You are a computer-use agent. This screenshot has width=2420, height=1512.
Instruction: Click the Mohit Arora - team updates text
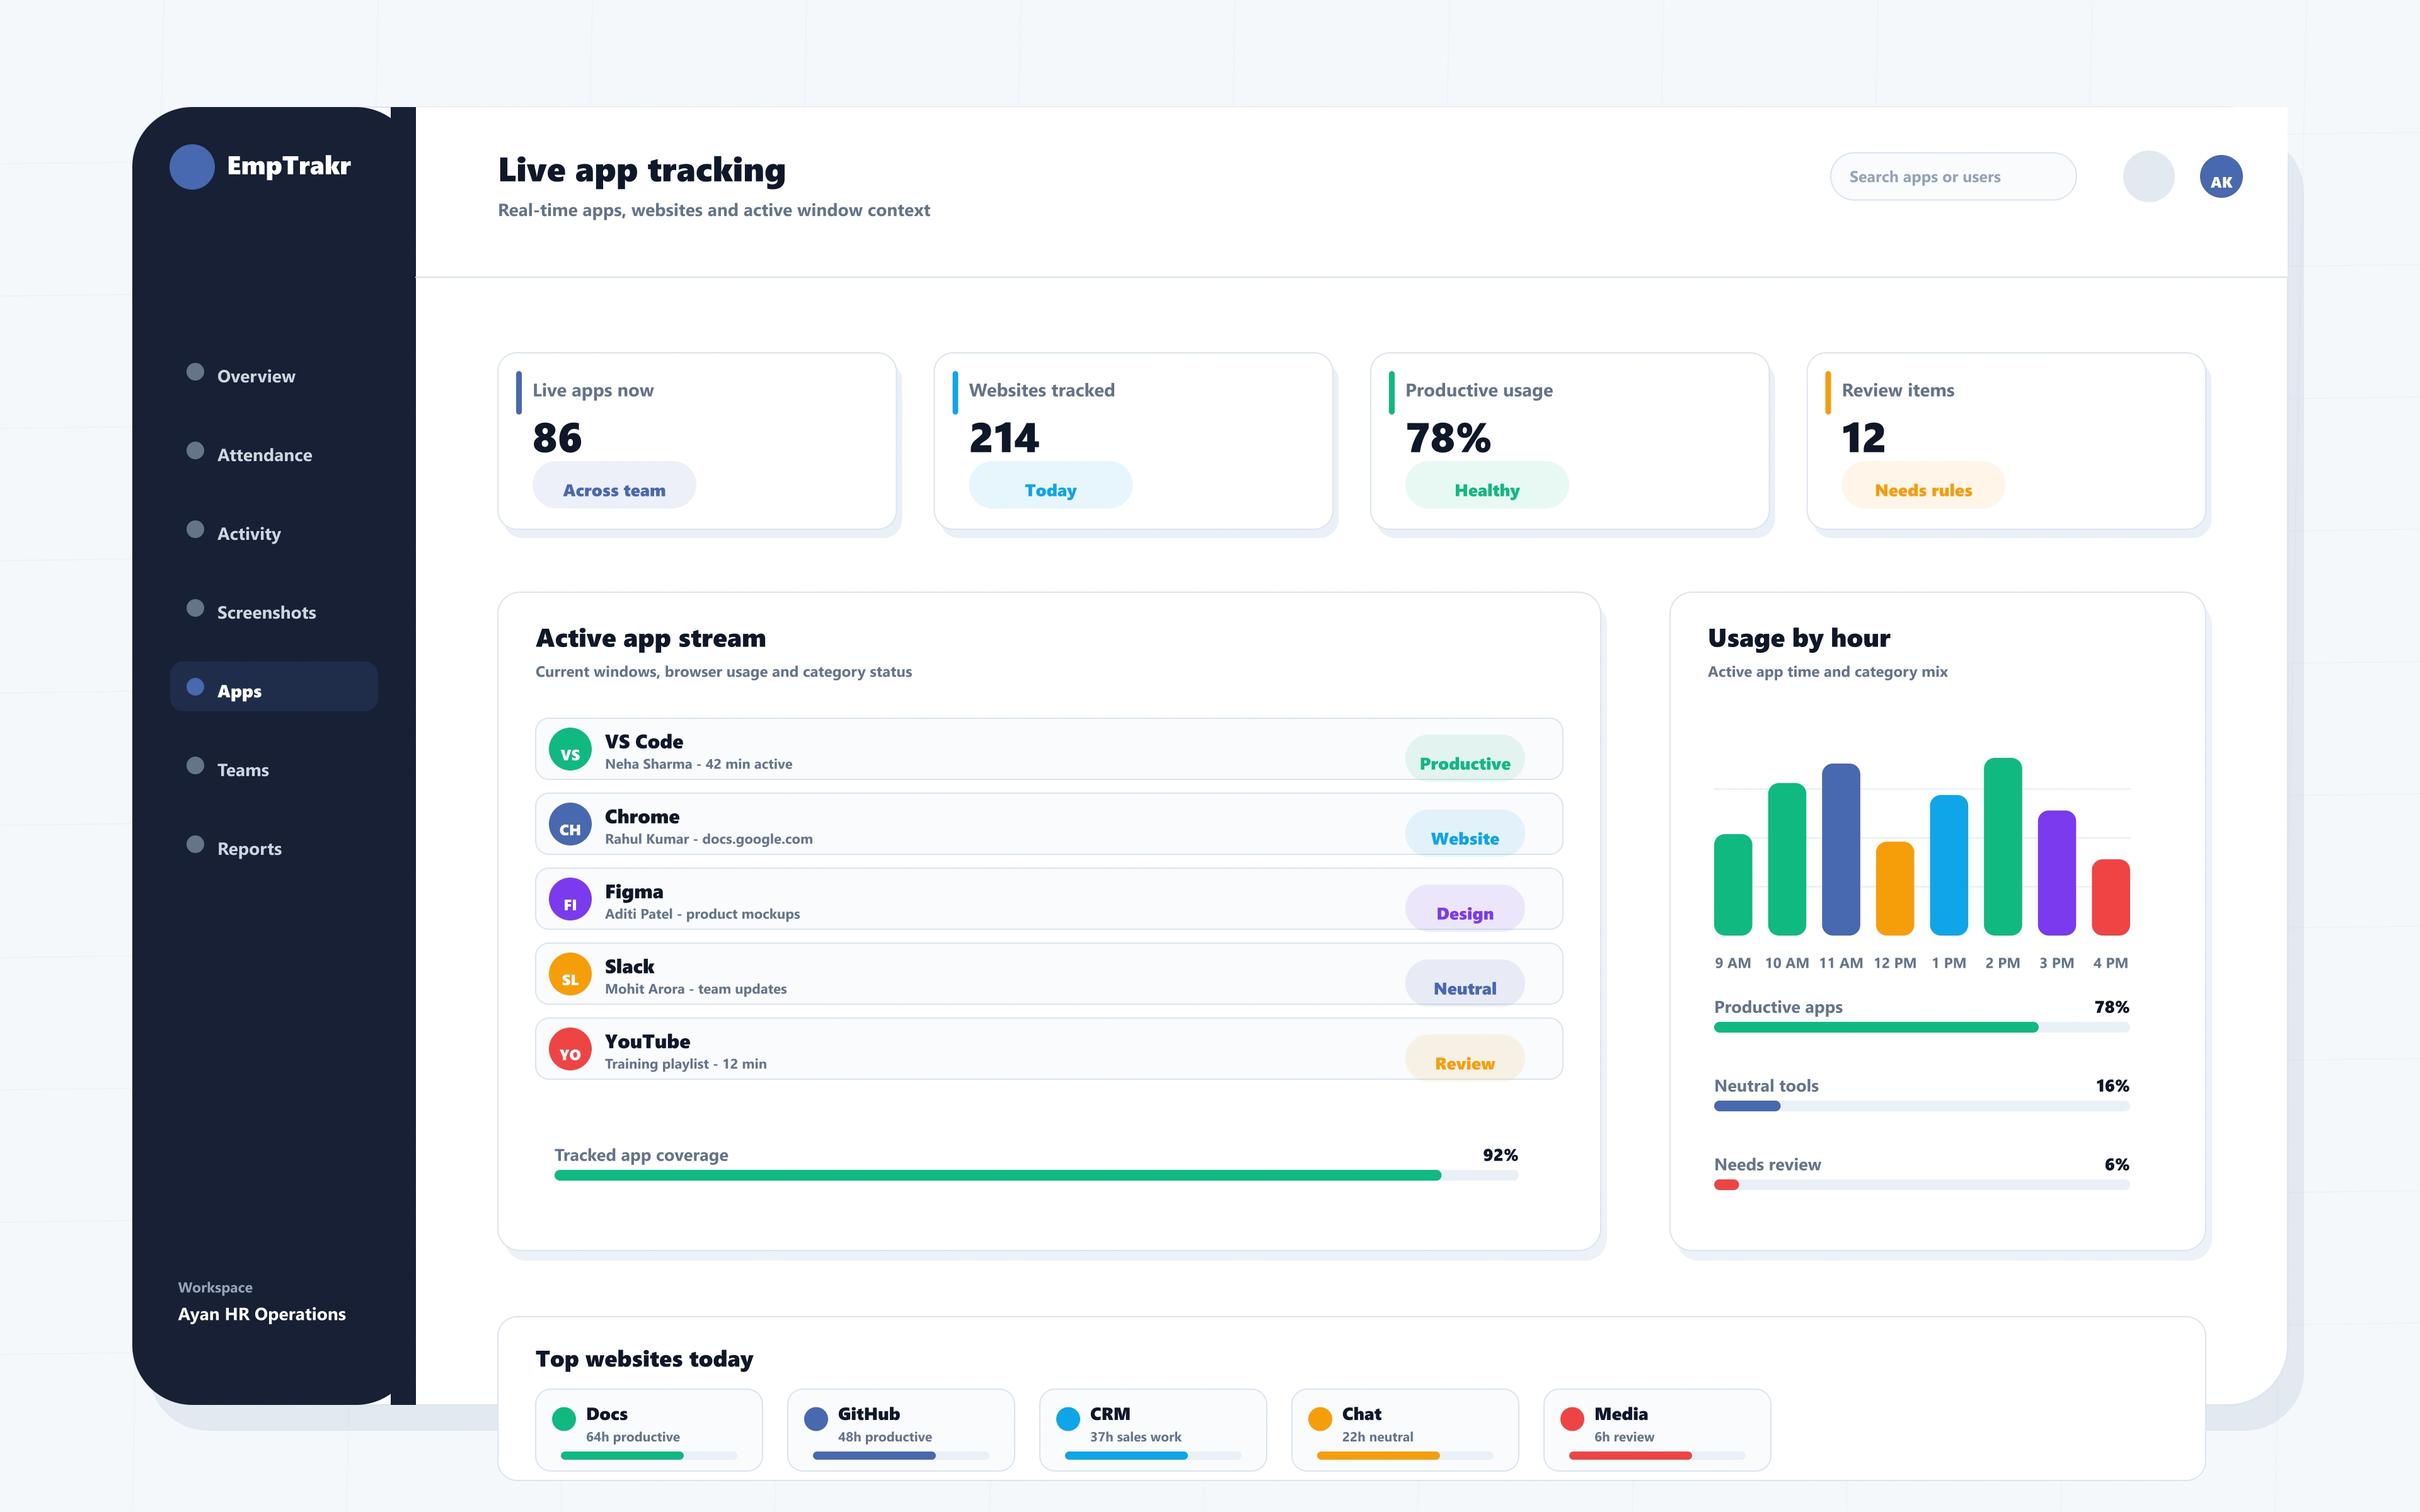695,989
